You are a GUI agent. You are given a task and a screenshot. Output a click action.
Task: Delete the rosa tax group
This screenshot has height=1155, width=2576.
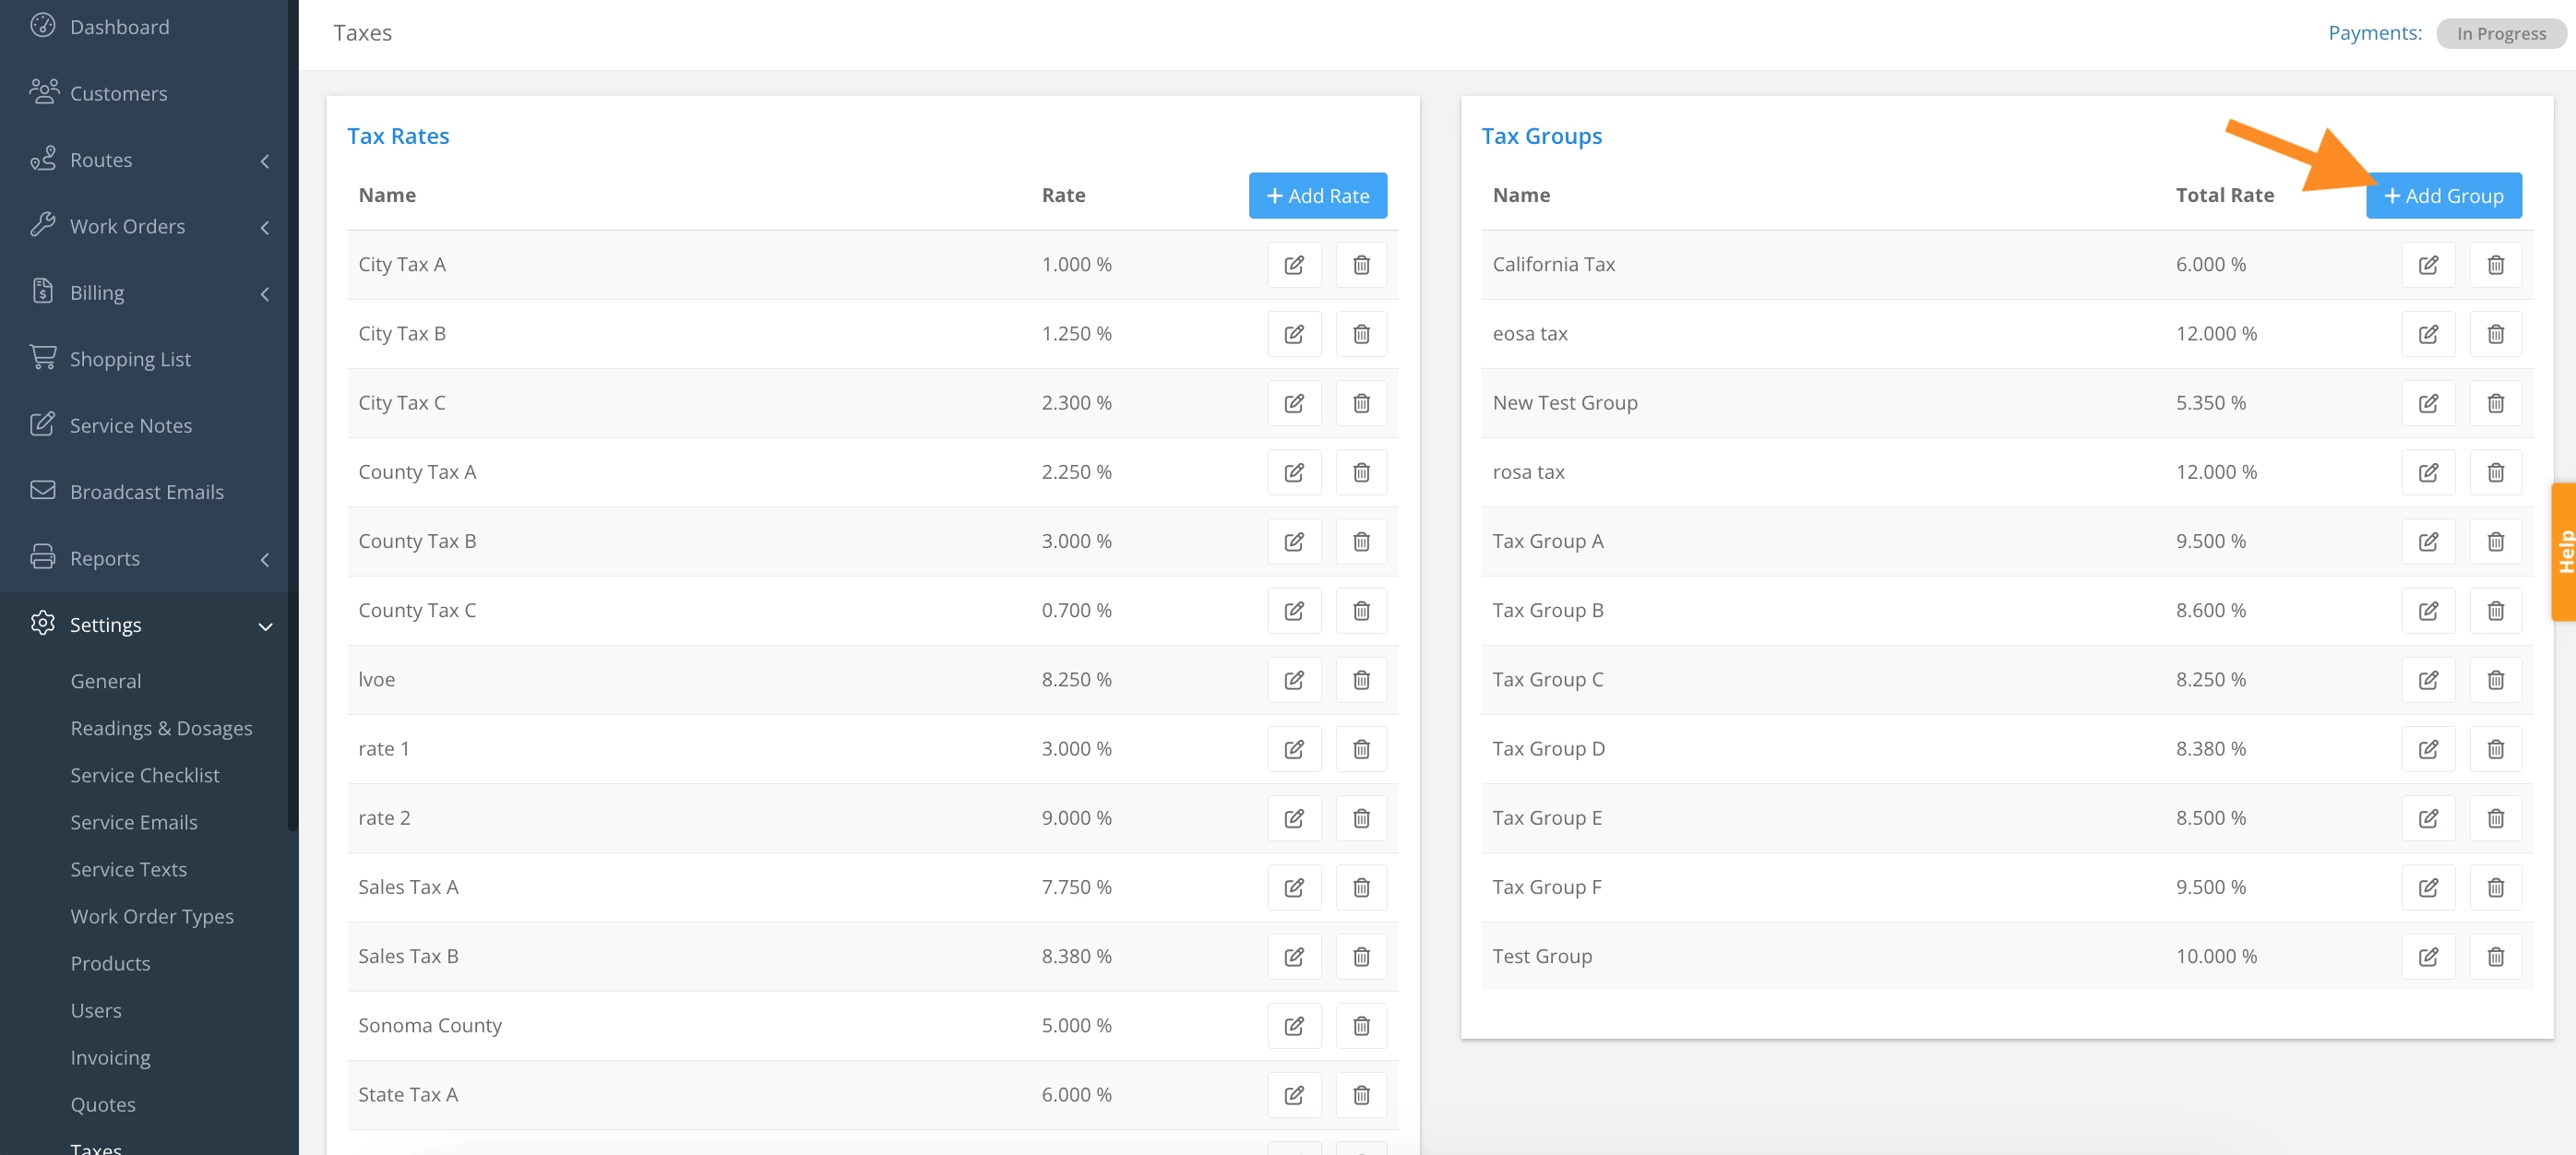coord(2495,472)
